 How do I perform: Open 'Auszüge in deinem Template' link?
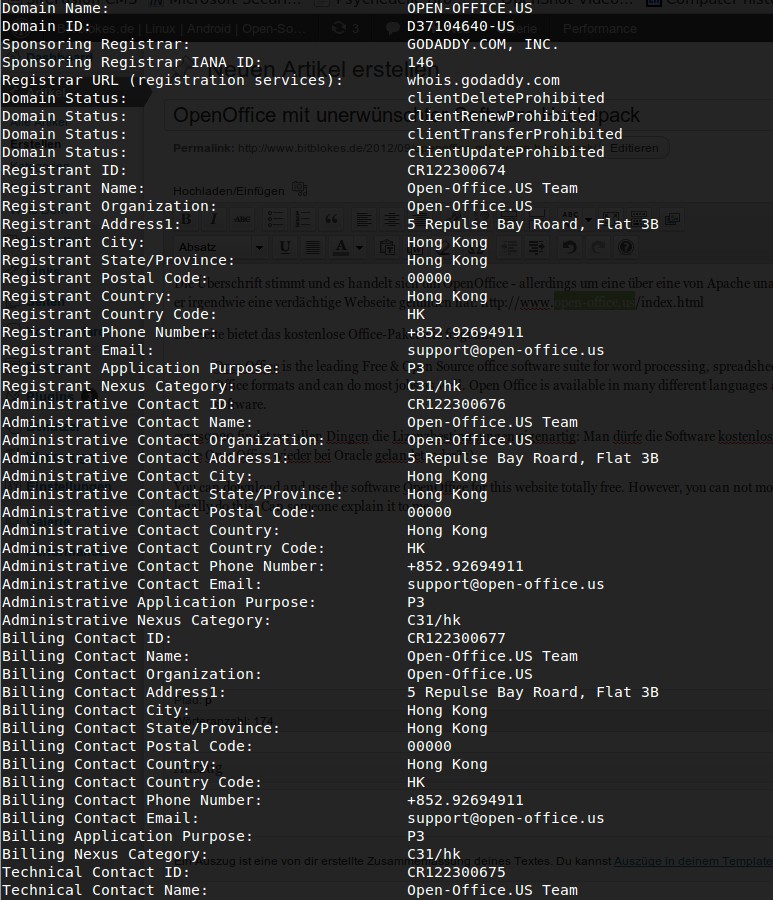point(693,861)
